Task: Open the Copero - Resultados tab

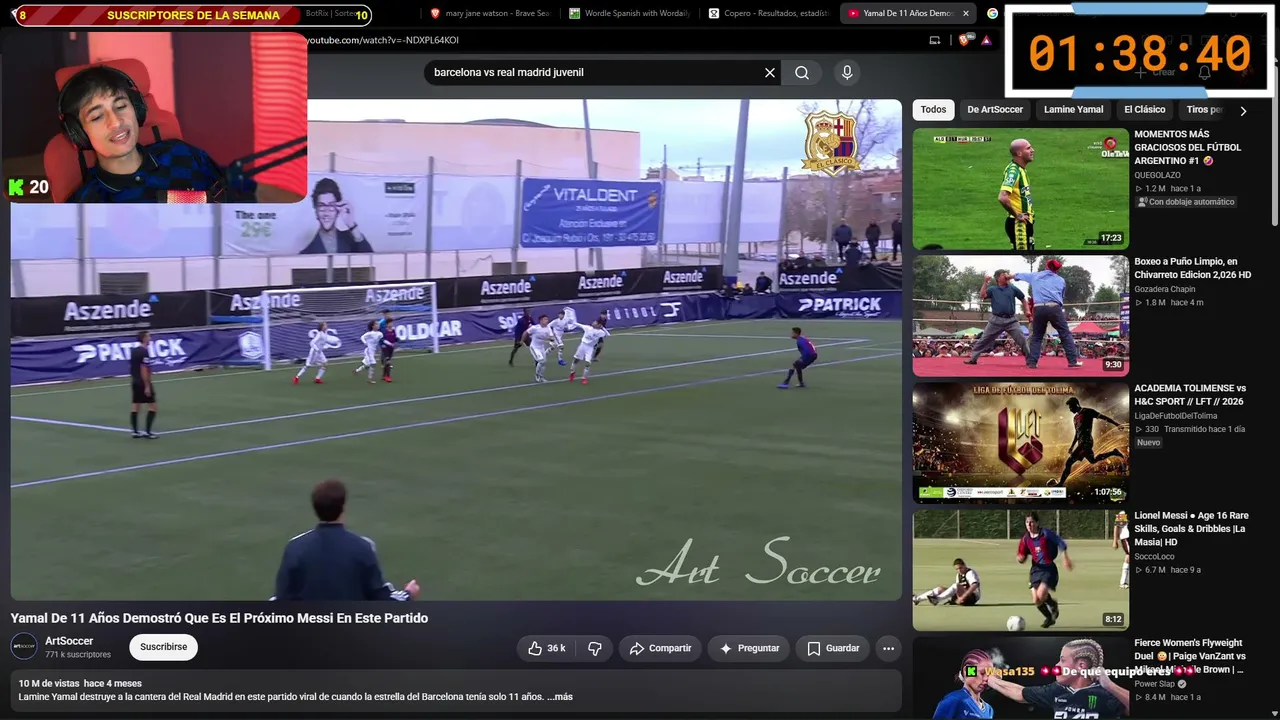Action: (769, 14)
